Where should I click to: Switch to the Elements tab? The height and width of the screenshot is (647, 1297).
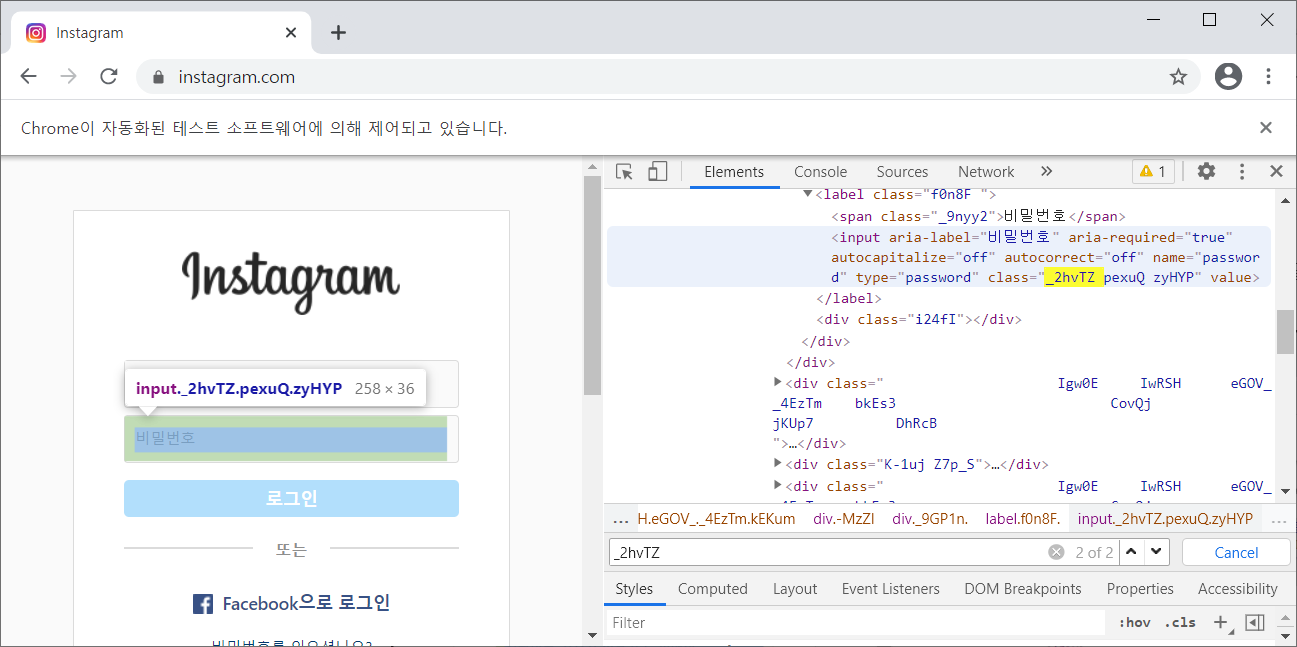(734, 172)
